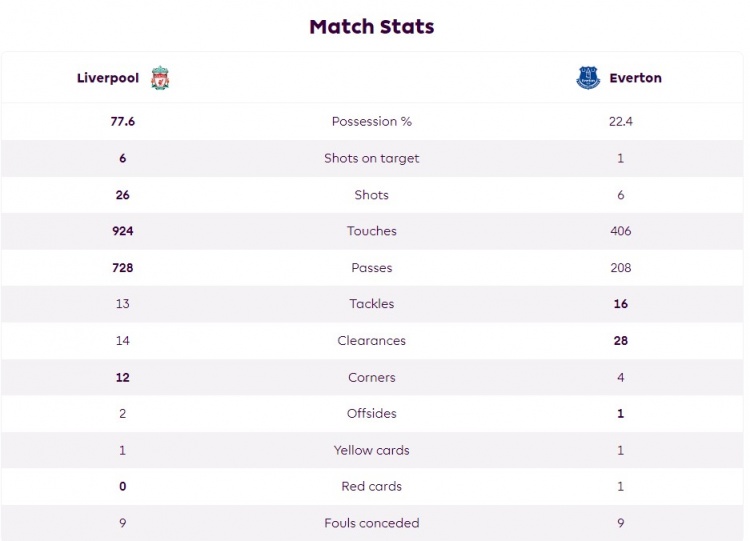Click Everton's 208 passes figure
Screen dimensions: 750x541
click(620, 267)
